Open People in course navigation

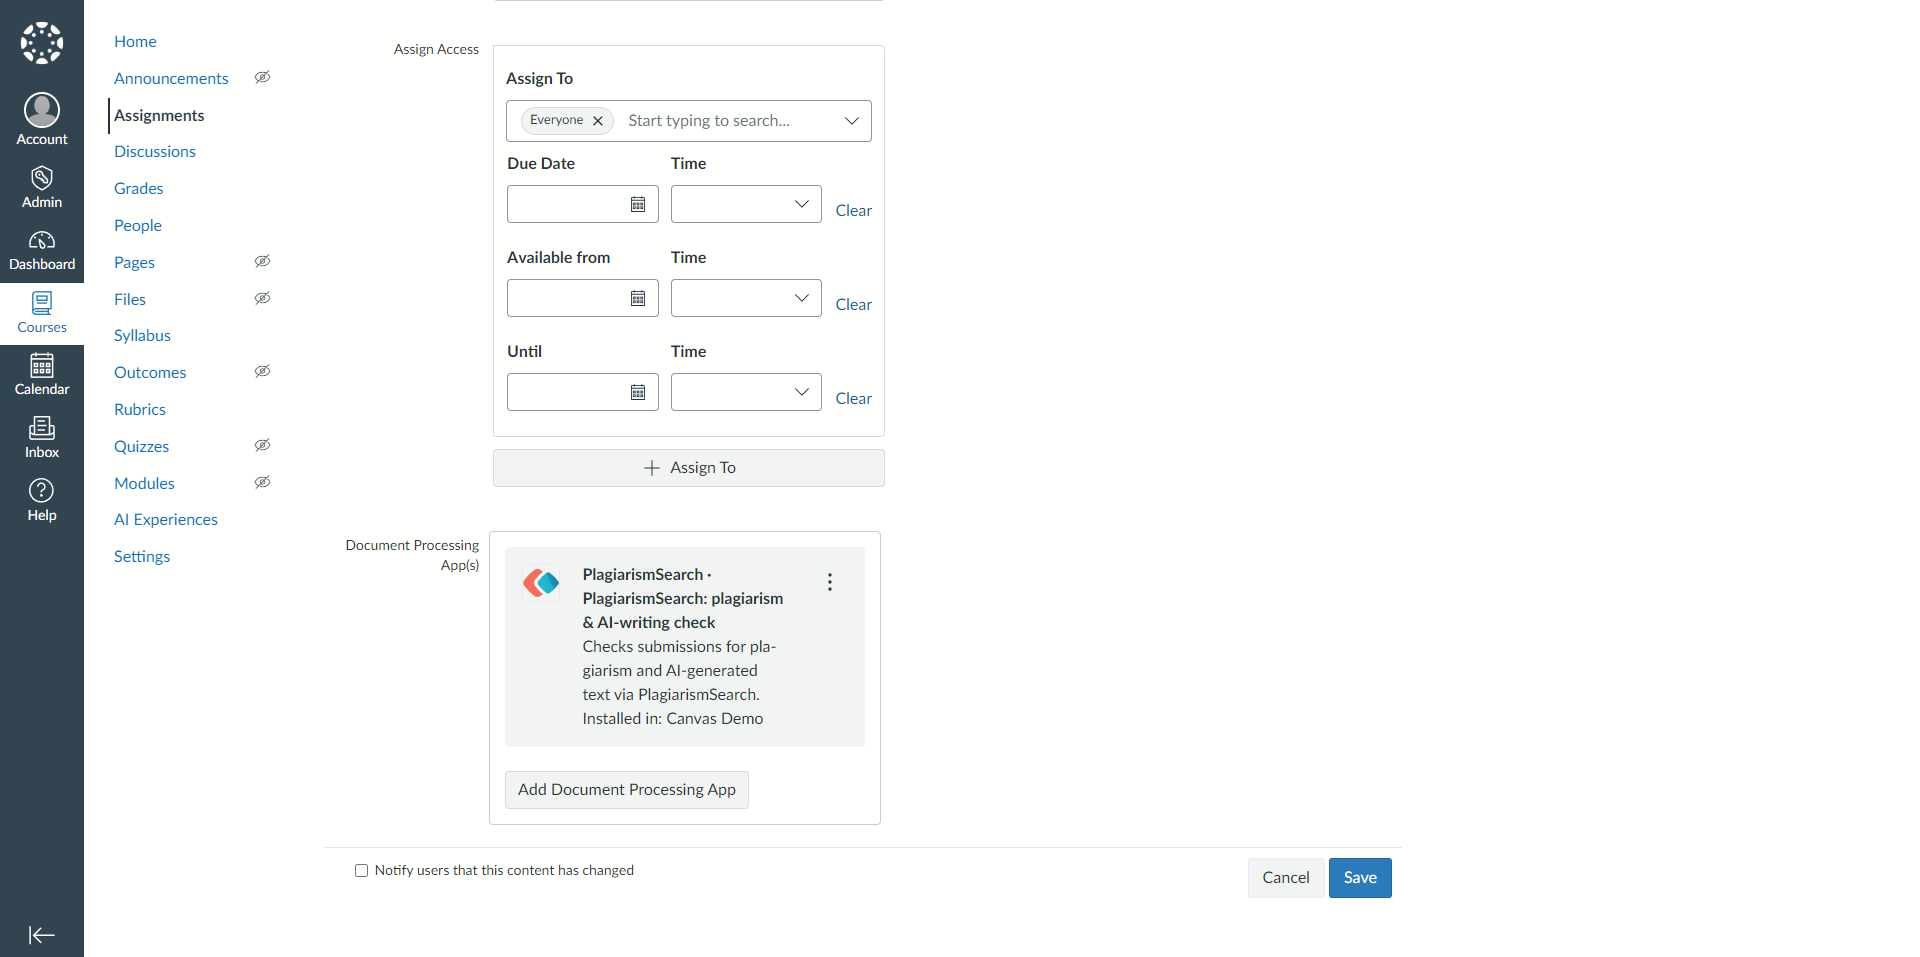pyautogui.click(x=138, y=225)
